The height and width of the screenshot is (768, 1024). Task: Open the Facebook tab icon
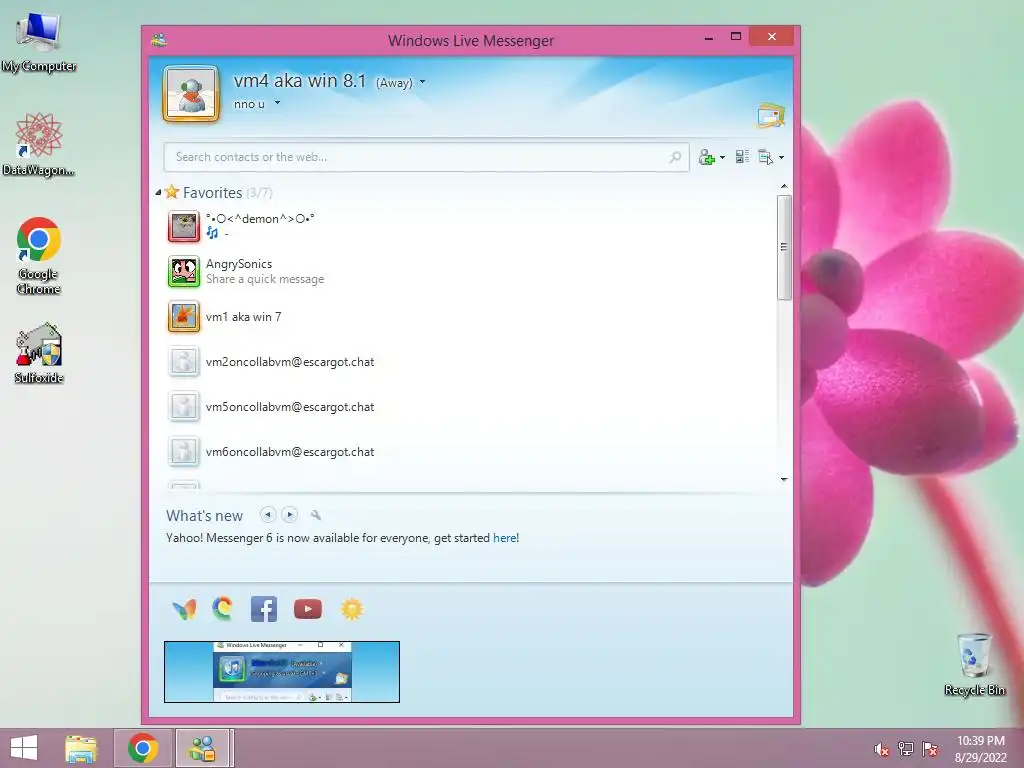click(264, 609)
